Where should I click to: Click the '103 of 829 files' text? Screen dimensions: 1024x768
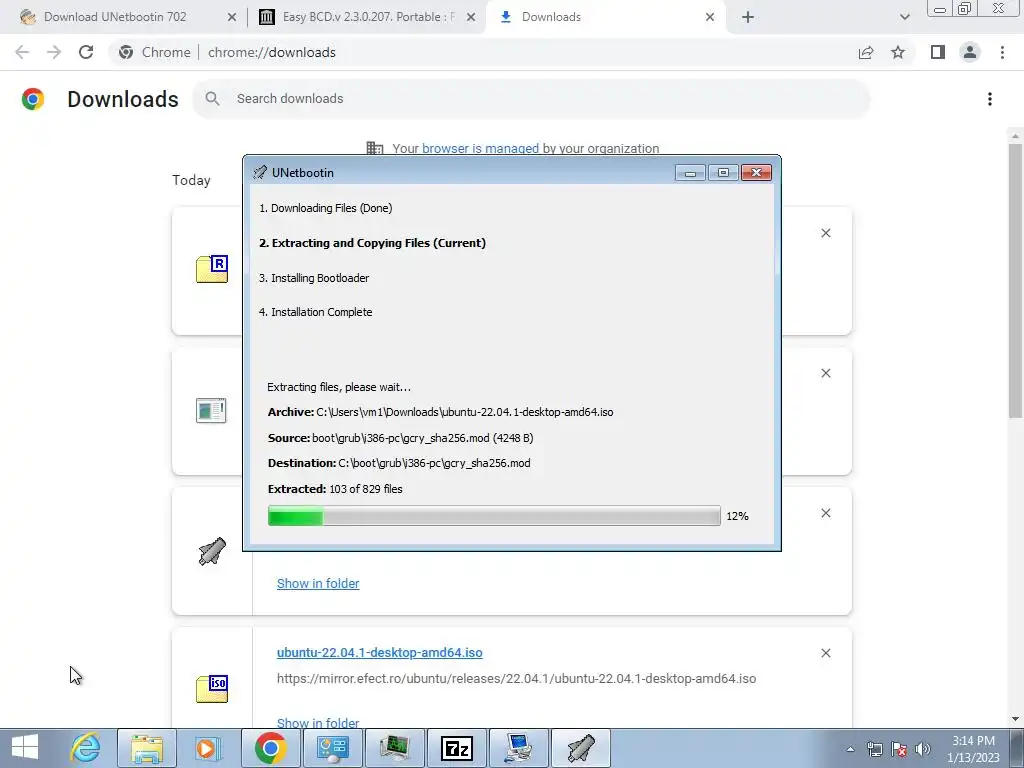[x=366, y=489]
